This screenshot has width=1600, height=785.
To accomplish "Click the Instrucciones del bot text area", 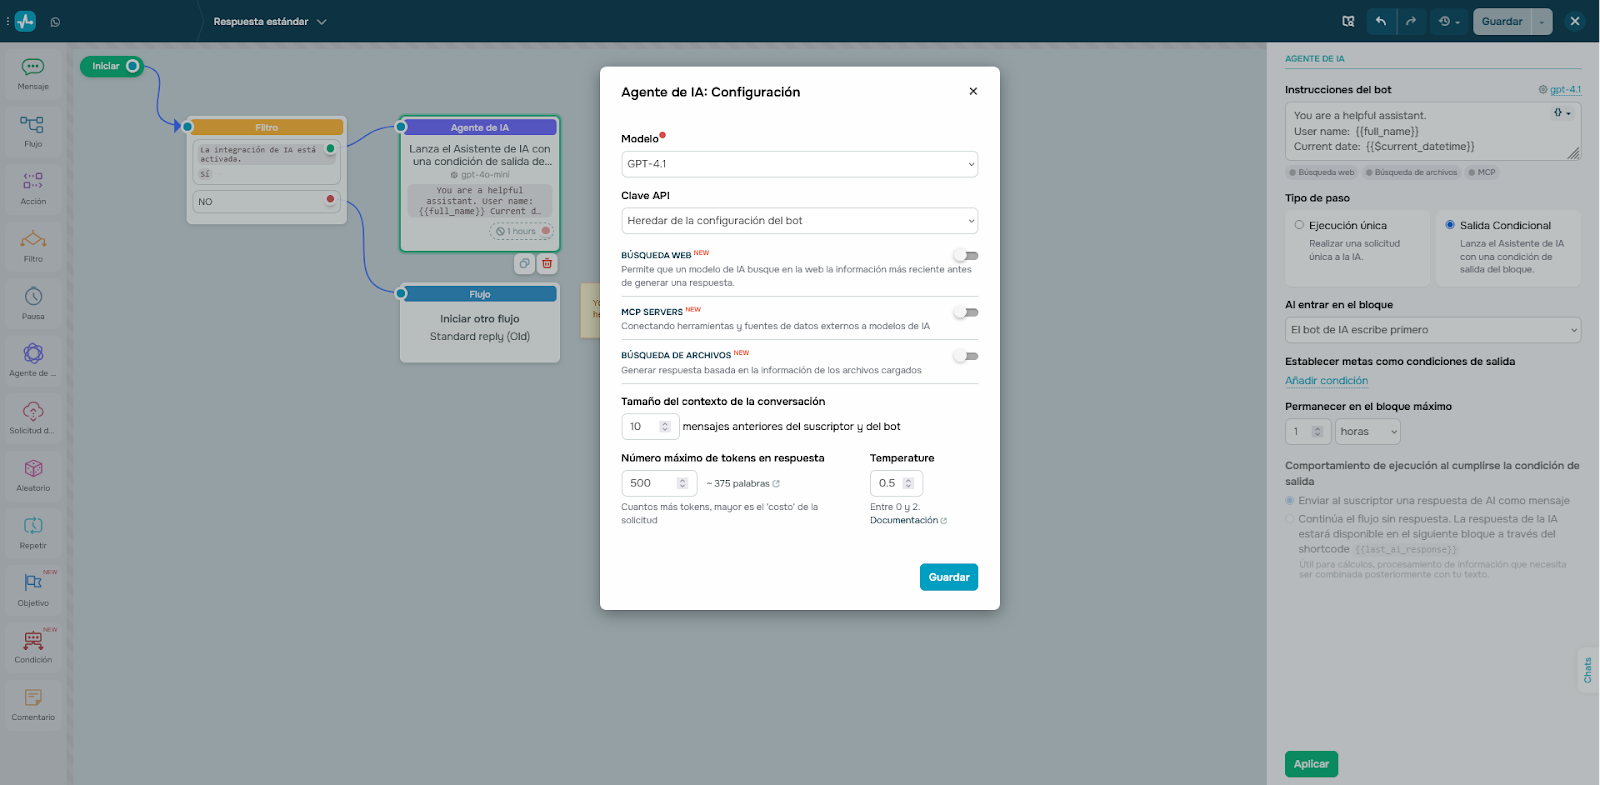I will tap(1433, 131).
